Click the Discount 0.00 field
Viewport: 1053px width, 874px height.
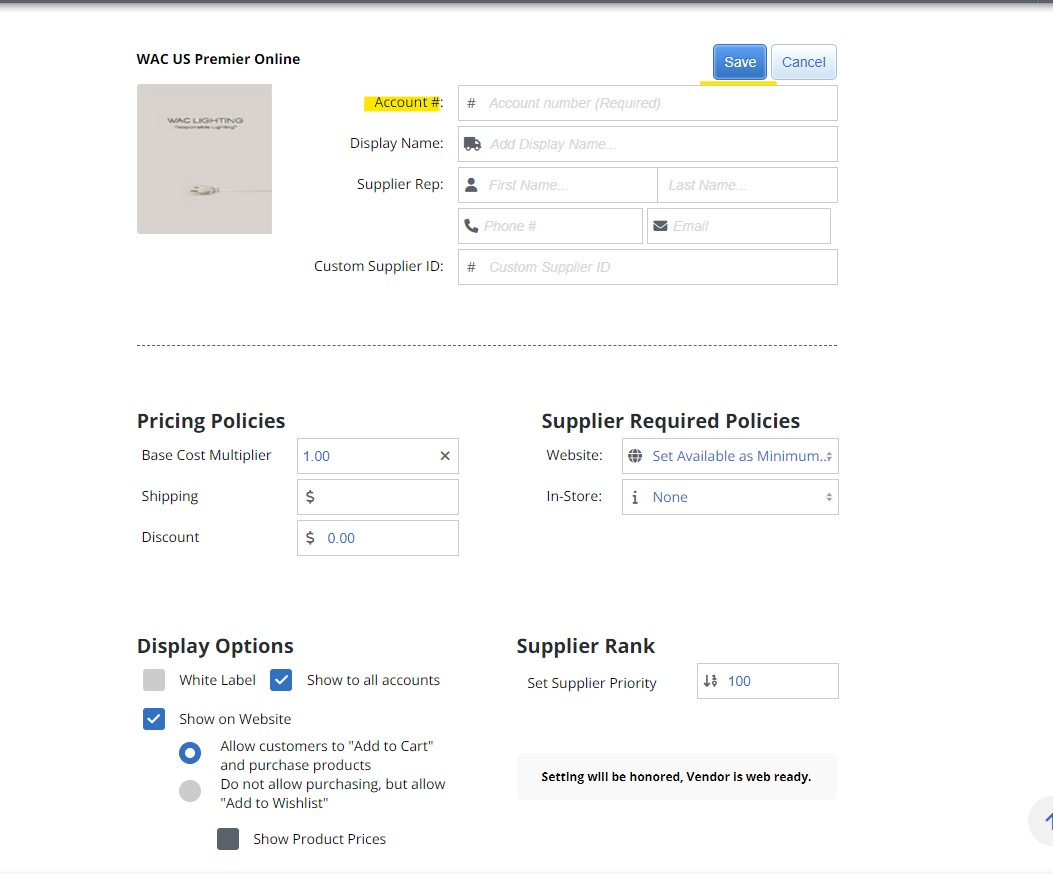coord(377,538)
